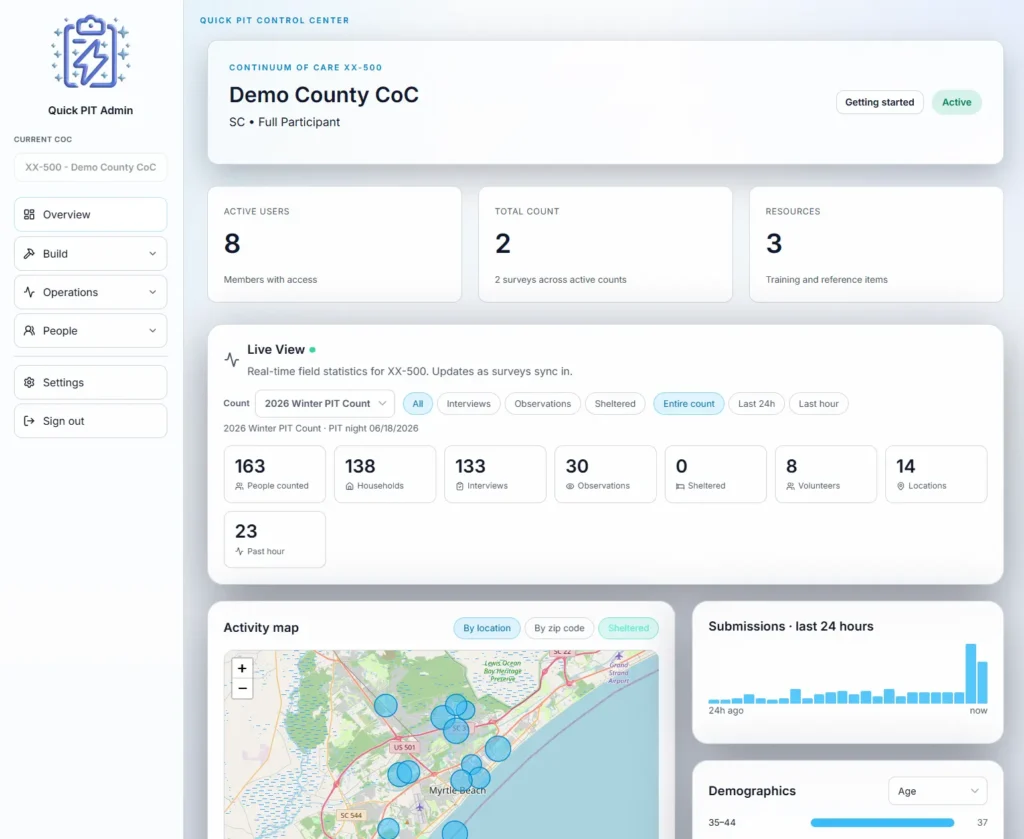Click the Volunteers users icon

tap(791, 486)
